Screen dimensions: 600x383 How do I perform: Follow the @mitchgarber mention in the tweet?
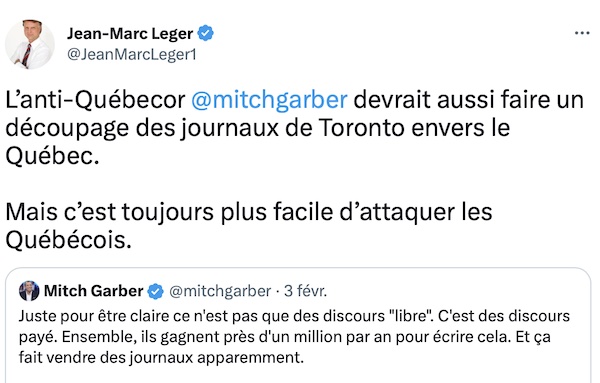click(x=269, y=100)
